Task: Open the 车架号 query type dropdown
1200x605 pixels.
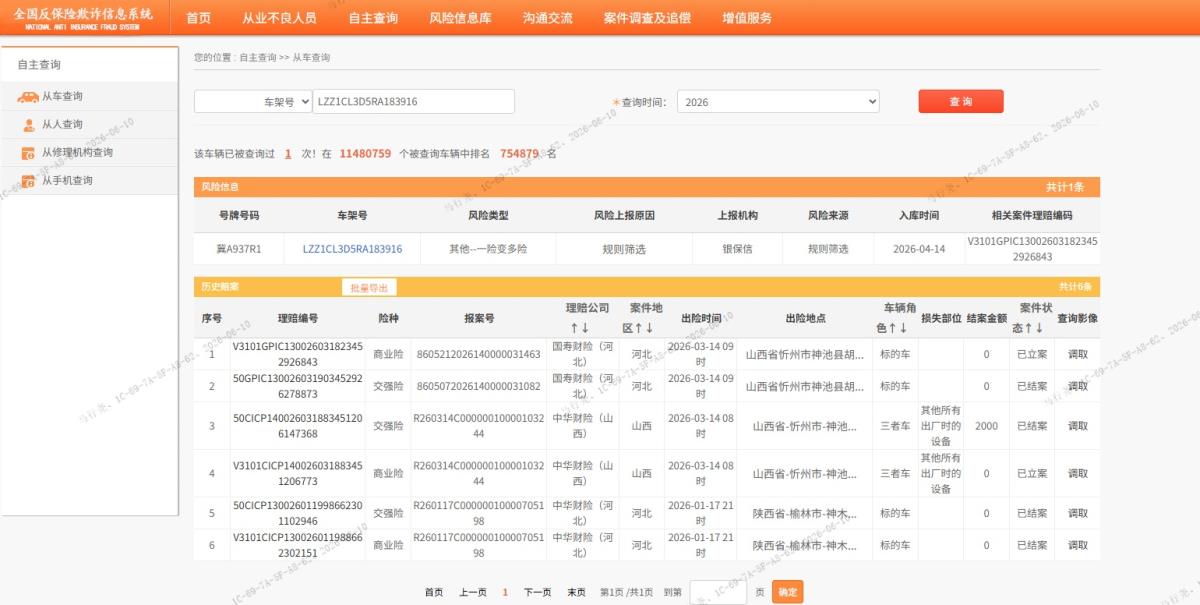Action: coord(253,102)
